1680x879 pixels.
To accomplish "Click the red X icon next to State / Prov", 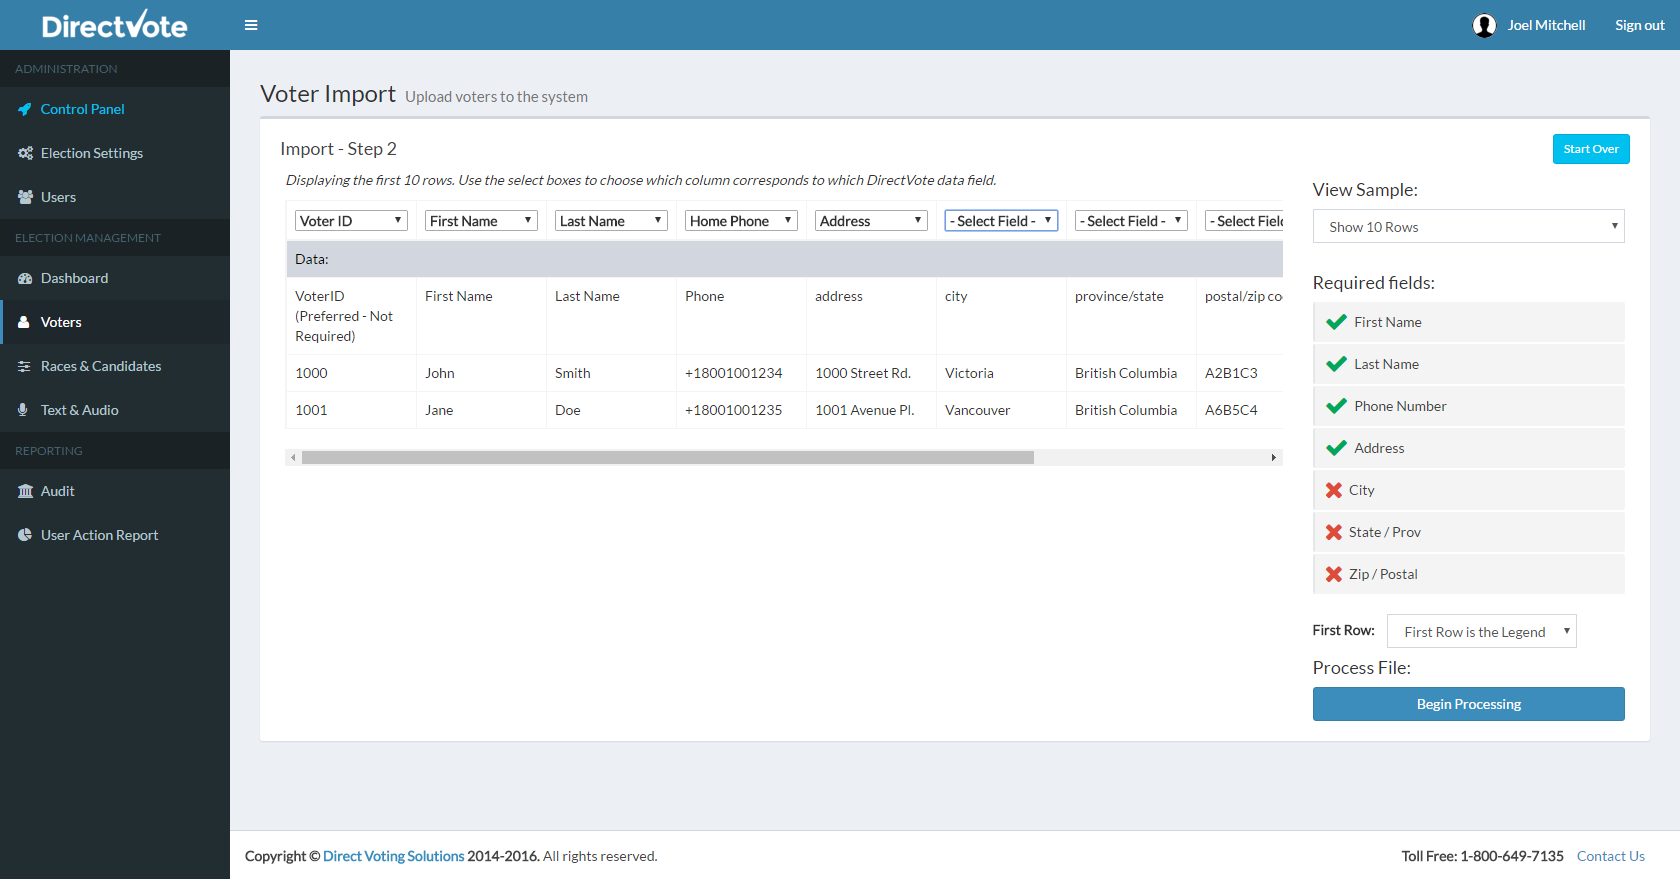I will [x=1334, y=532].
